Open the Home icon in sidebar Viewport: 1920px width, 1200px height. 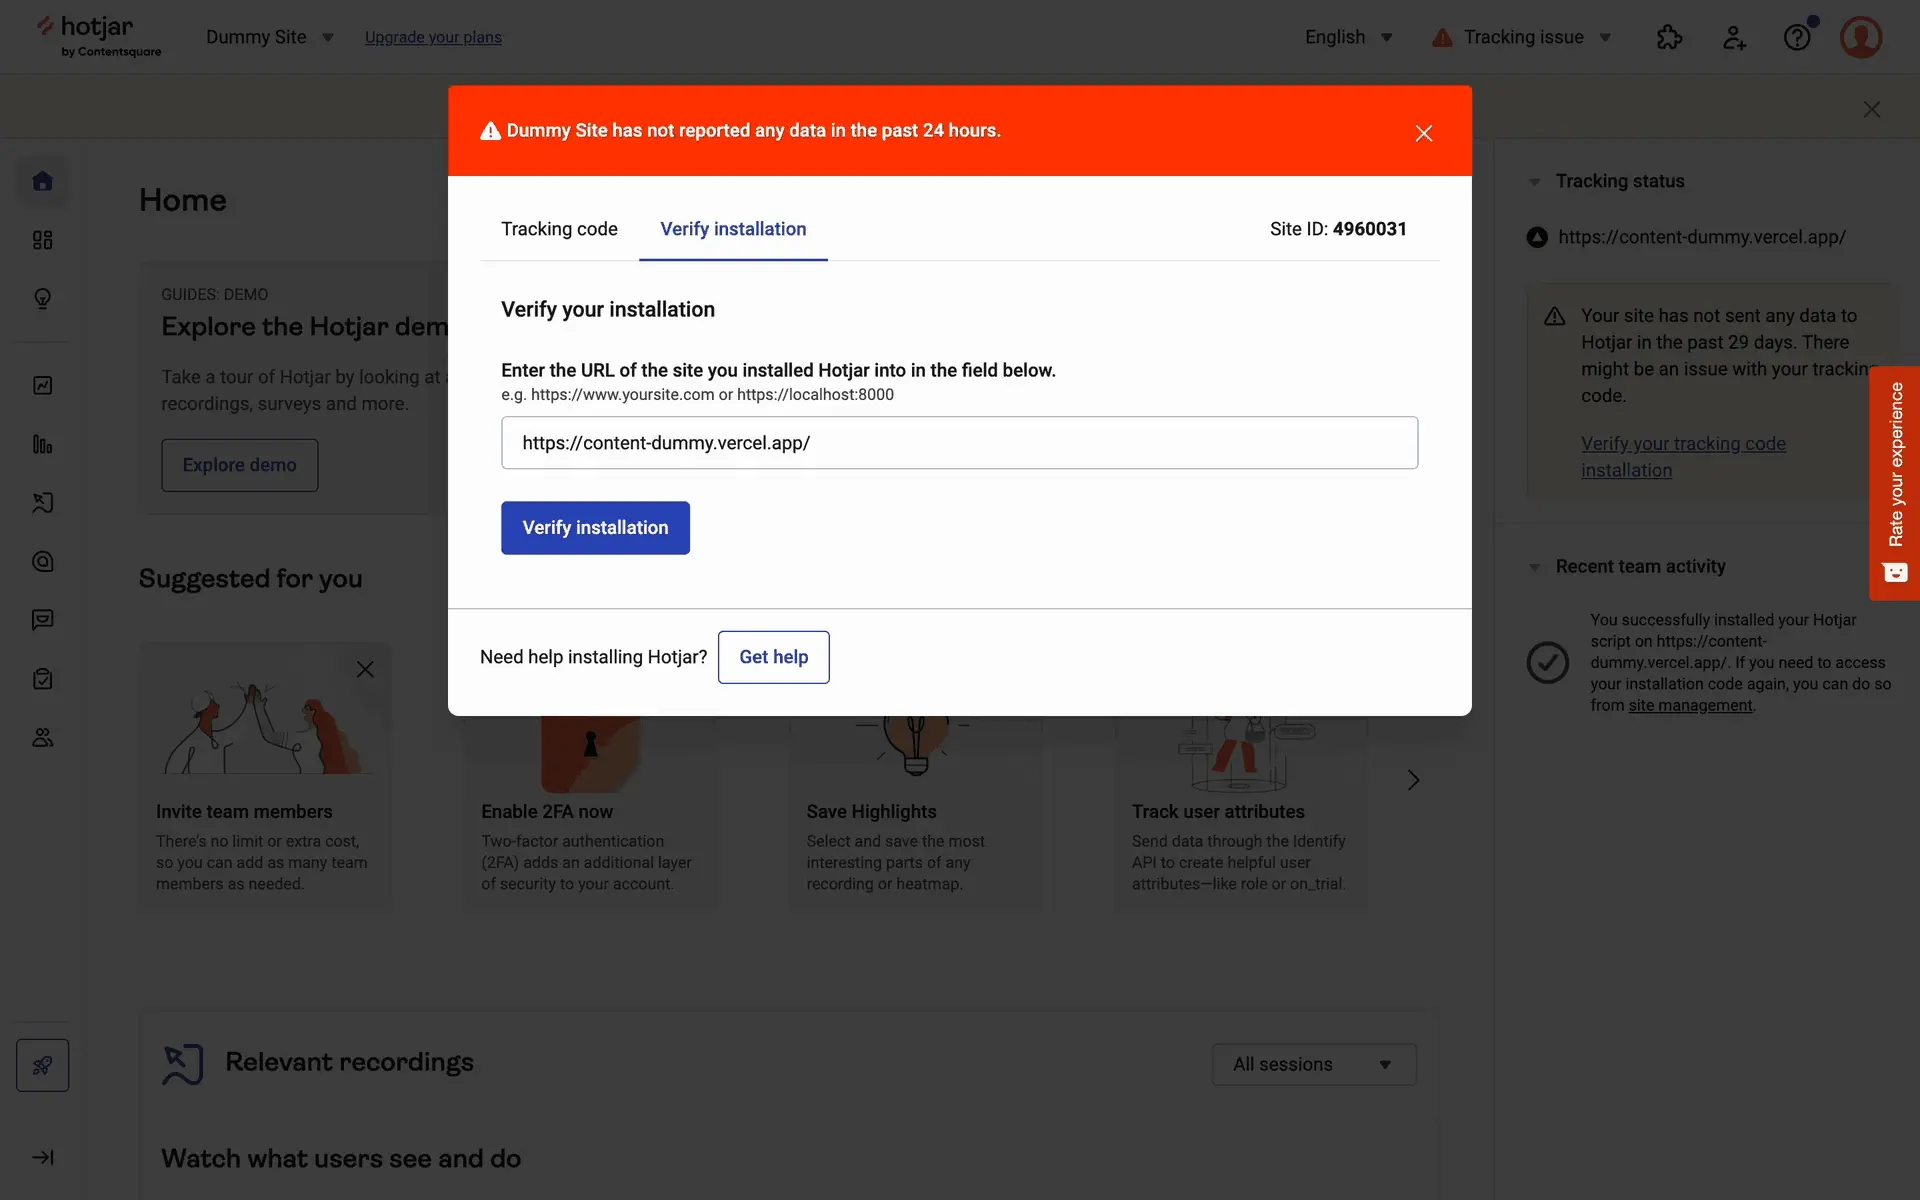42,181
